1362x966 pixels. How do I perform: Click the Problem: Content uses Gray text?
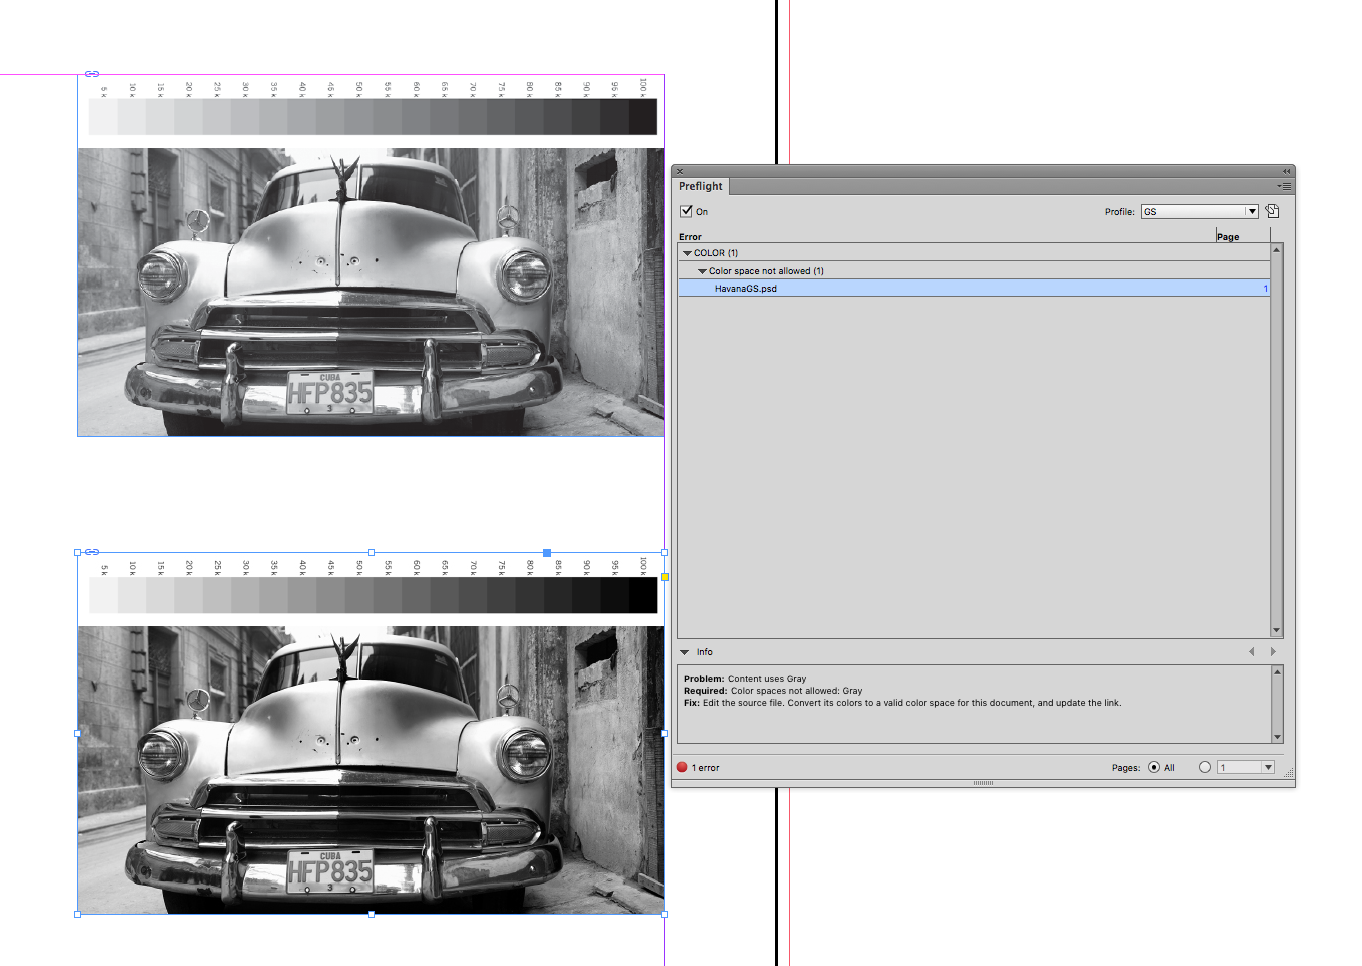[x=745, y=679]
